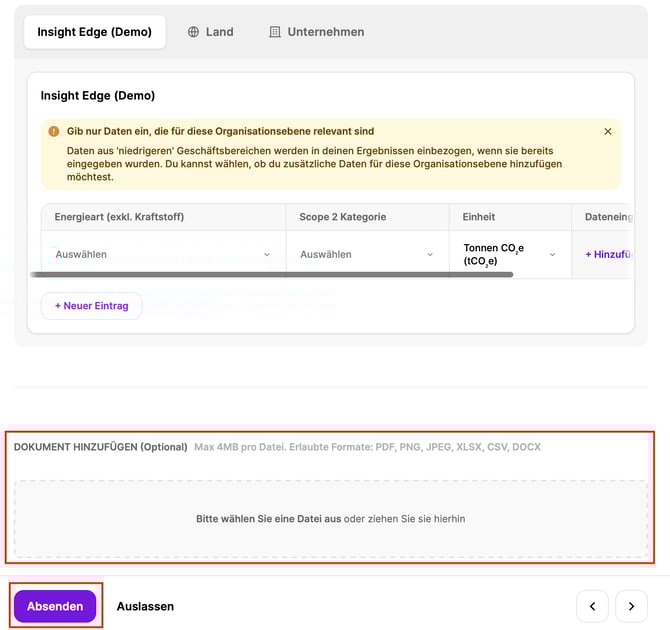Click the building icon beside Unternehmen

click(275, 32)
